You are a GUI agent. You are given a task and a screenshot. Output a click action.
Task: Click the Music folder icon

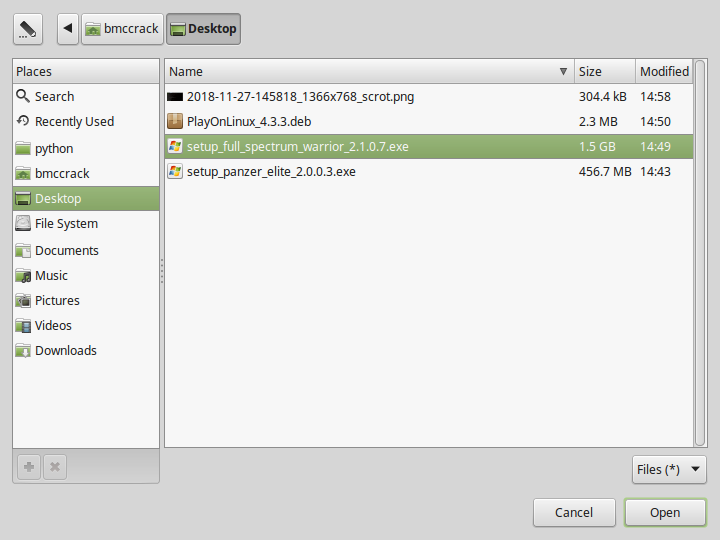(x=23, y=276)
